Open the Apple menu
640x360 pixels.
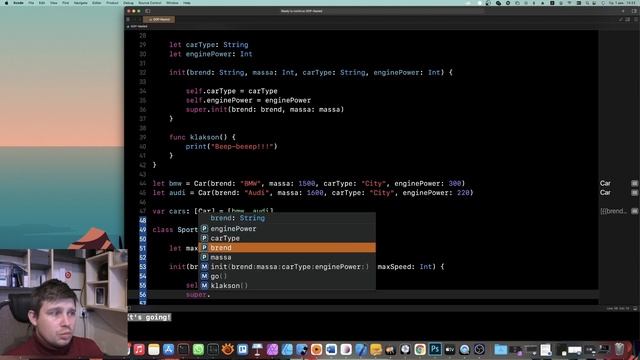tap(6, 3)
